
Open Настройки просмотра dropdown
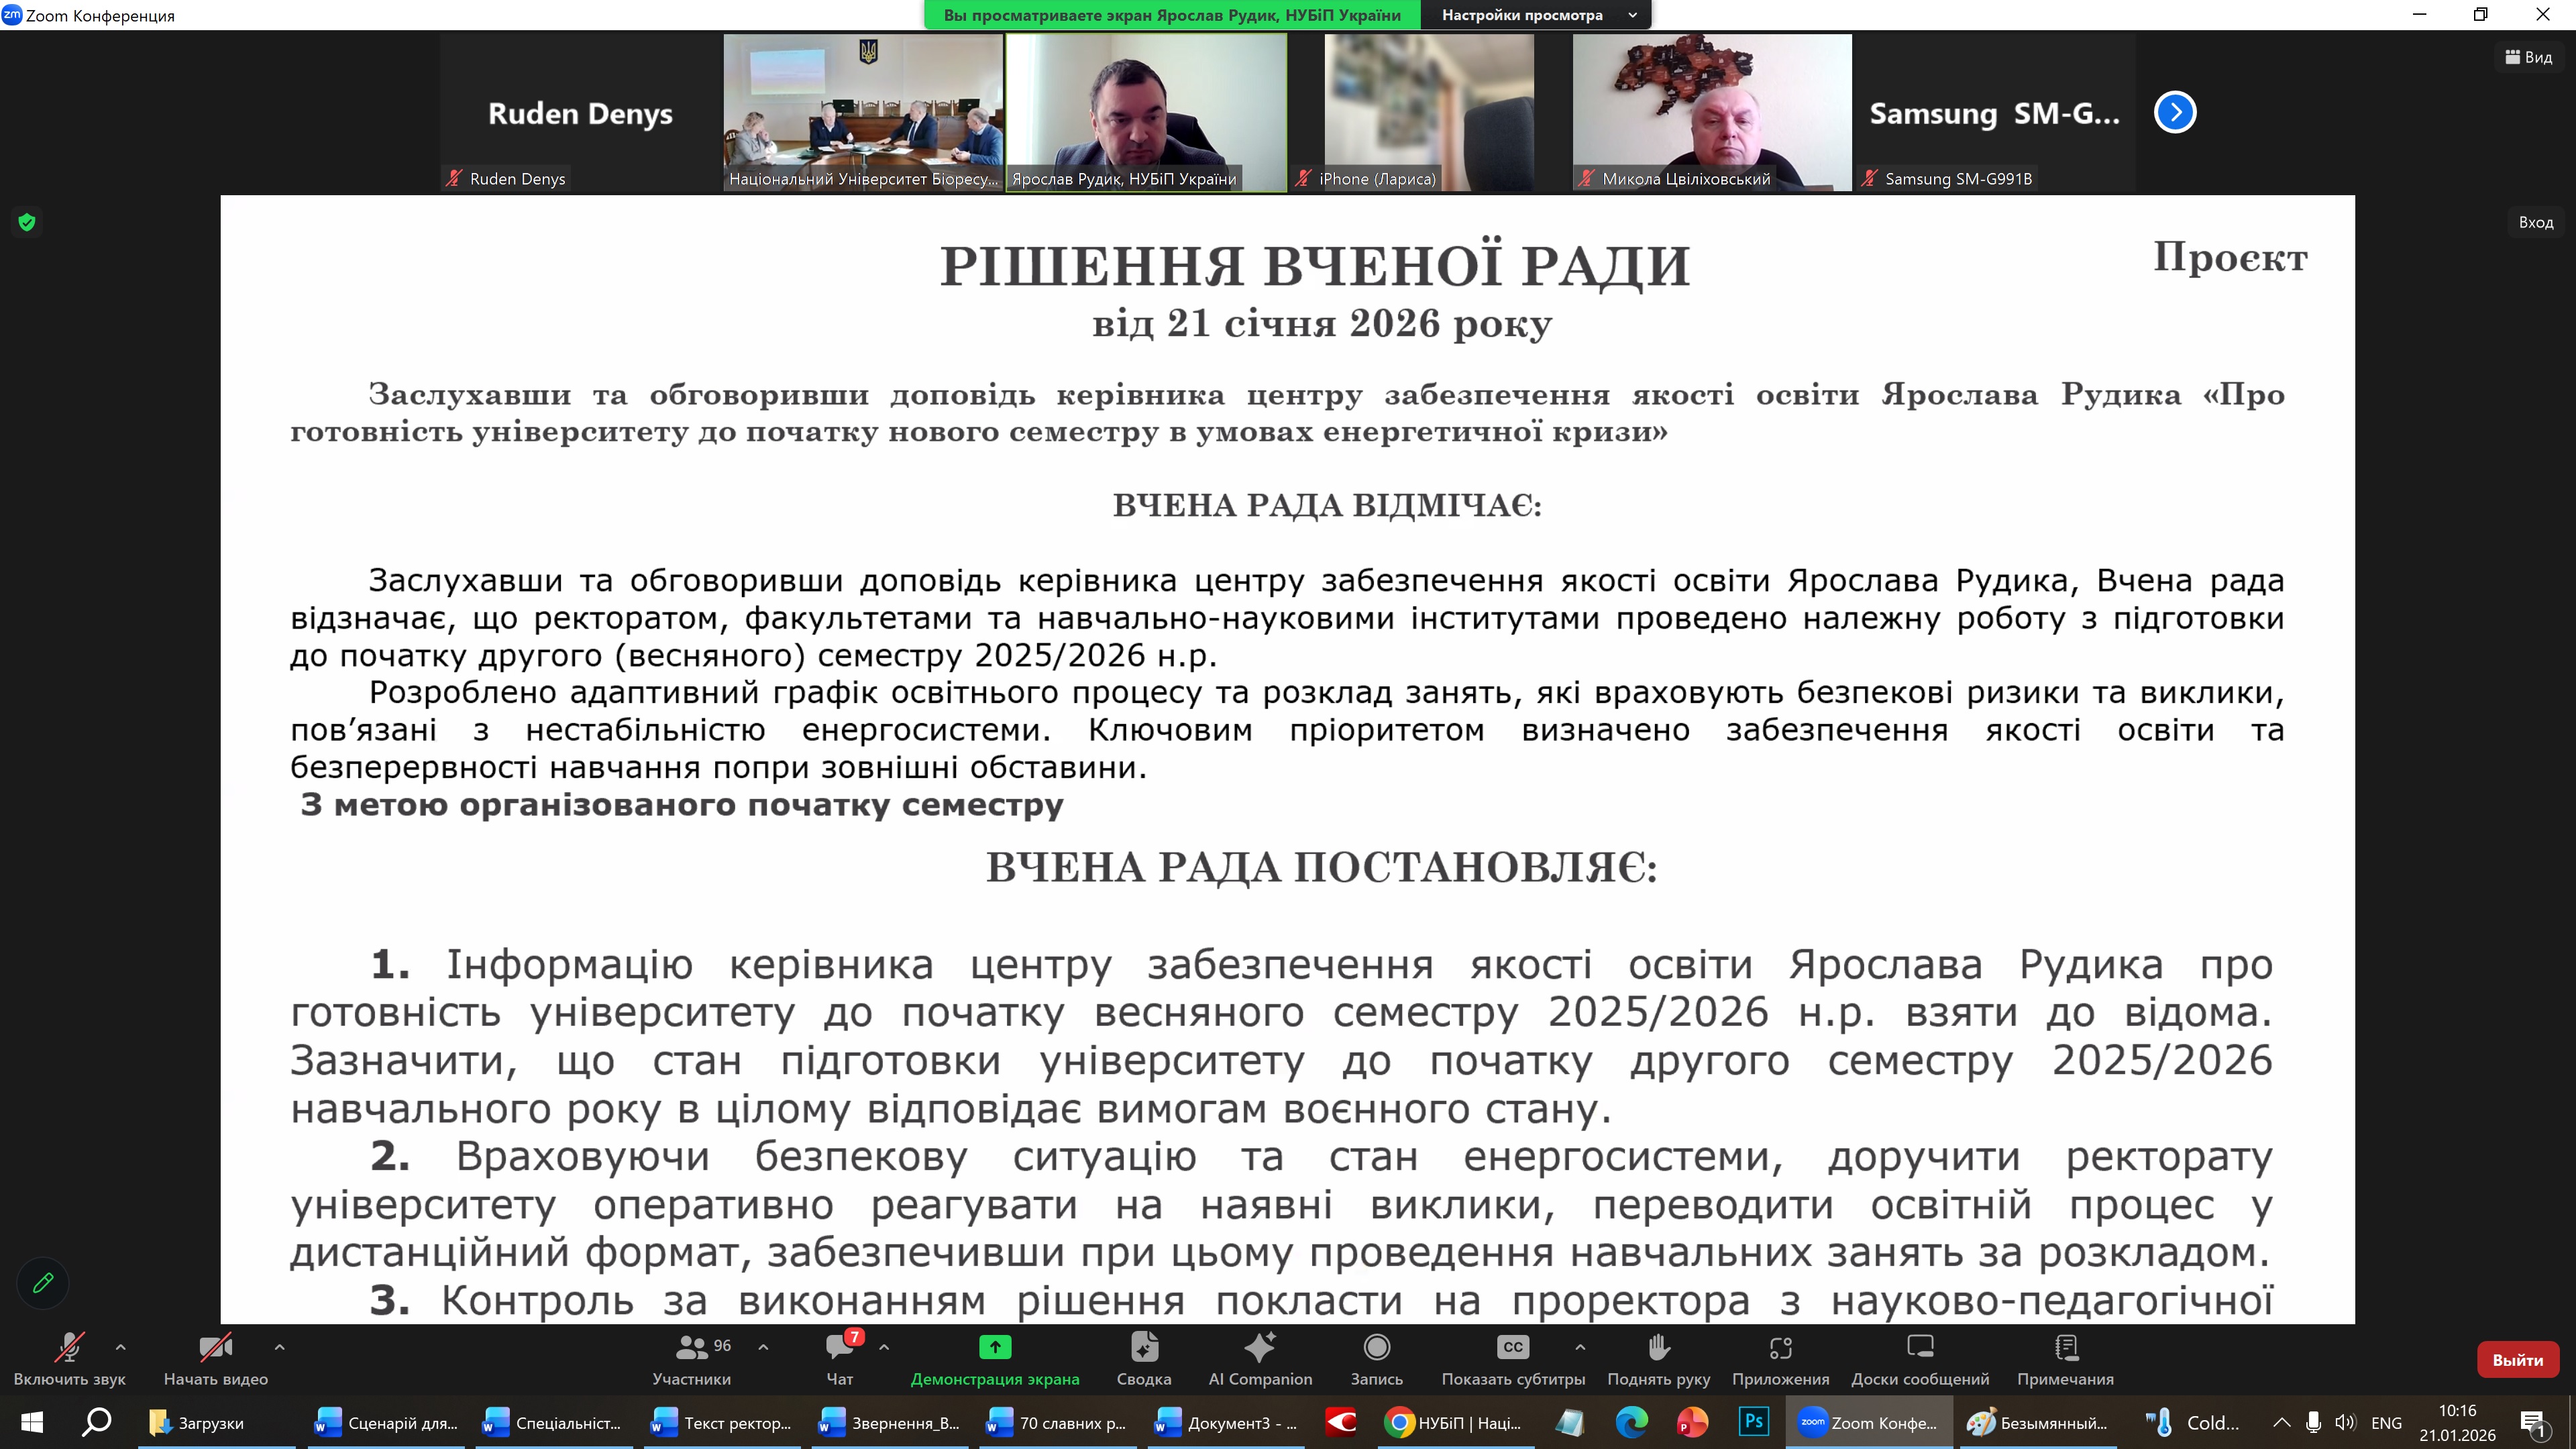1538,15
